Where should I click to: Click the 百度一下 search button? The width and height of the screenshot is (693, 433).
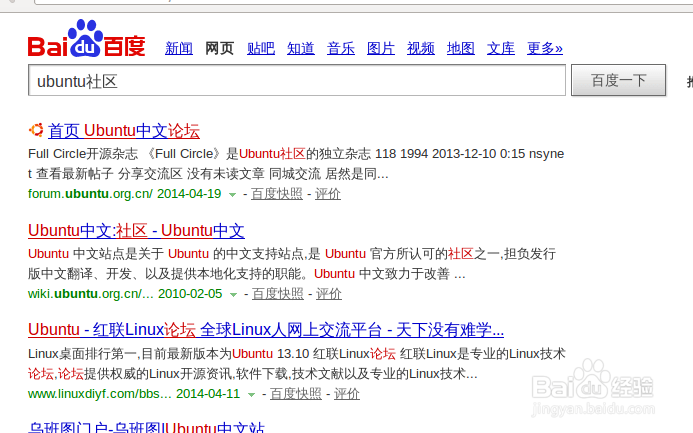coord(618,80)
